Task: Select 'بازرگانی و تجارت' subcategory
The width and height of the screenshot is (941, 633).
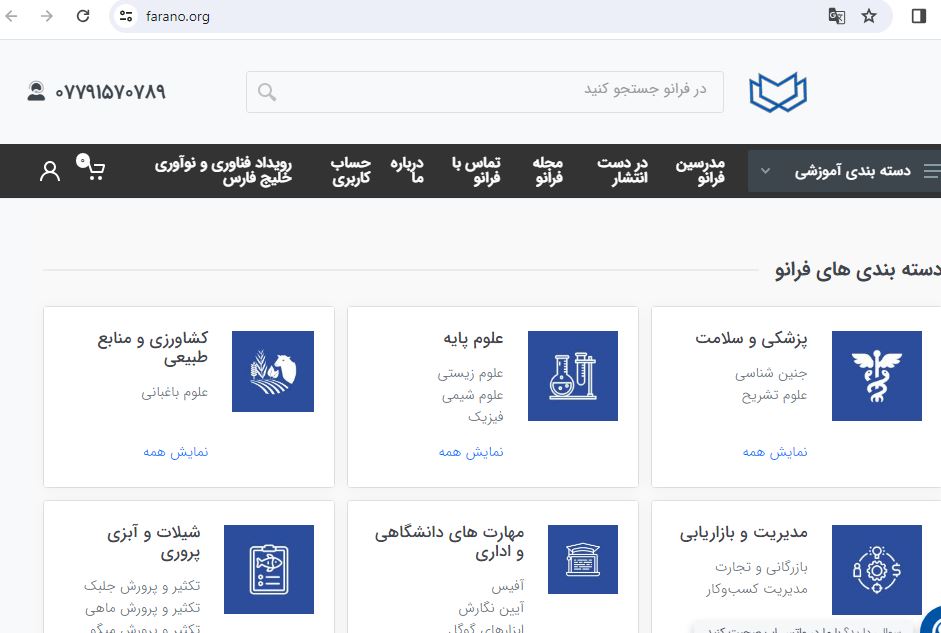Action: point(761,567)
